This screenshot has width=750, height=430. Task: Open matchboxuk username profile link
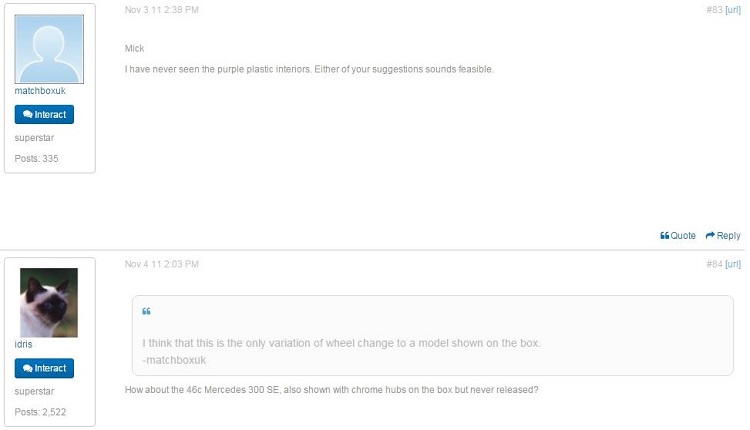40,91
